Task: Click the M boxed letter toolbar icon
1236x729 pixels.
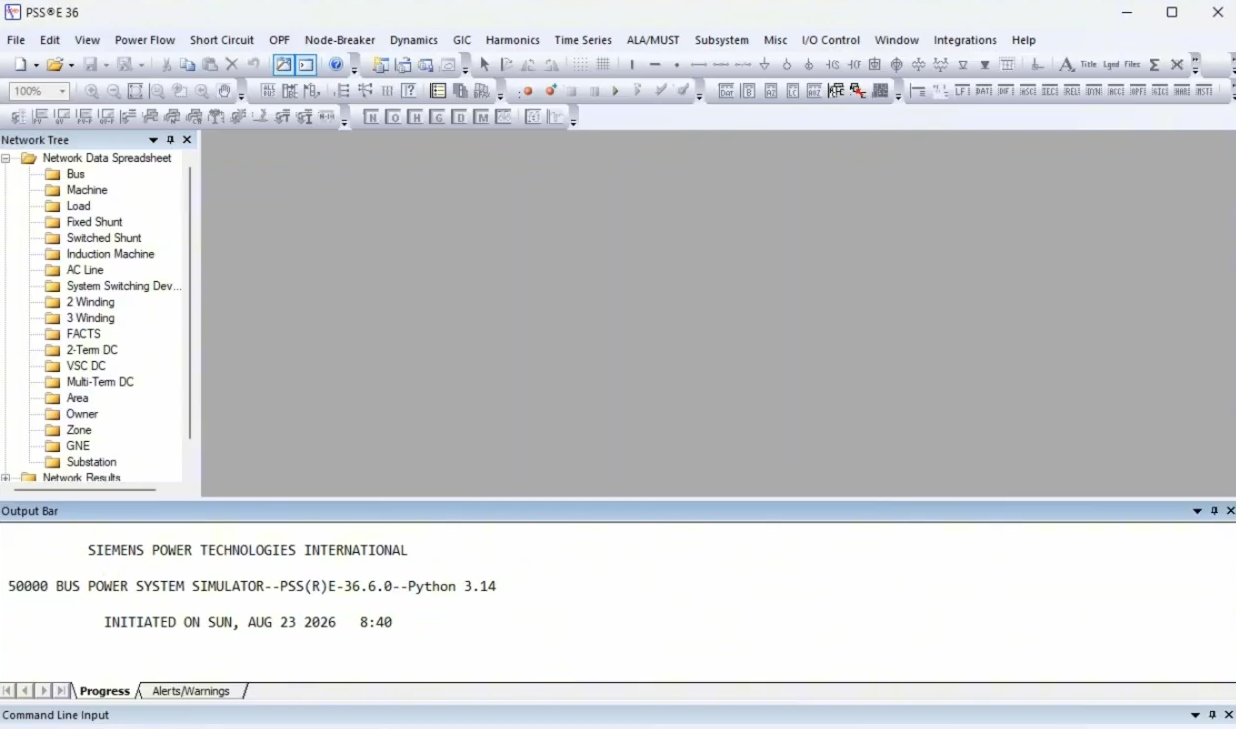Action: point(481,117)
